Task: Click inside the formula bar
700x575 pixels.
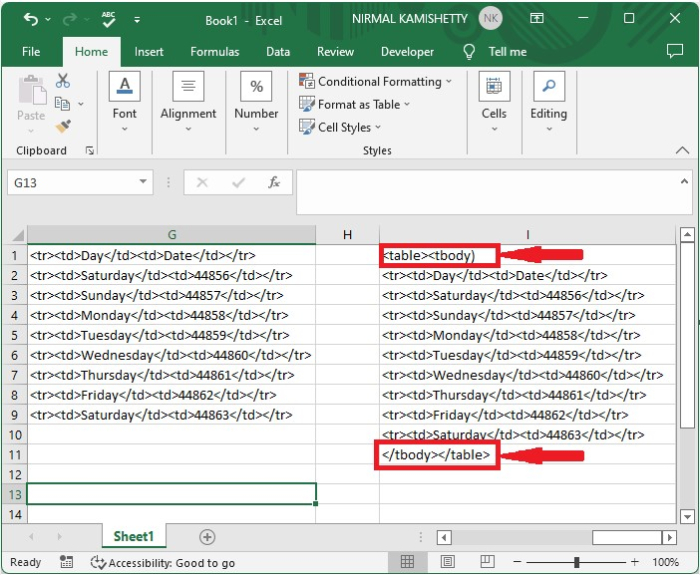Action: pyautogui.click(x=487, y=192)
